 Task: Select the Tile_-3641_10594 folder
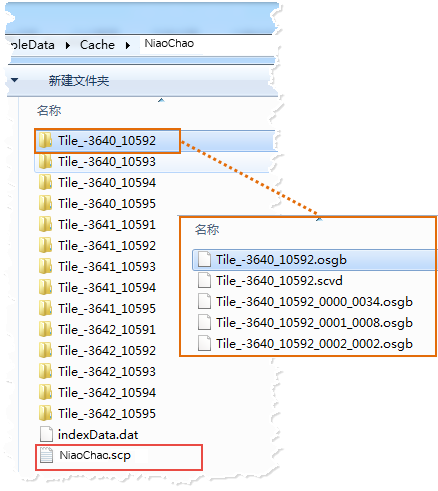pyautogui.click(x=97, y=287)
